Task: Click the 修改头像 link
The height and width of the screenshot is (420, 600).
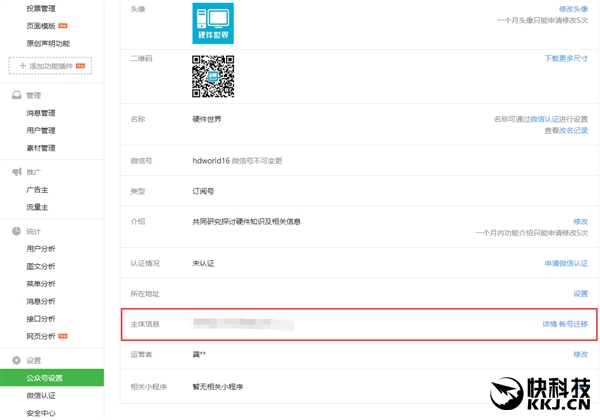Action: click(573, 9)
